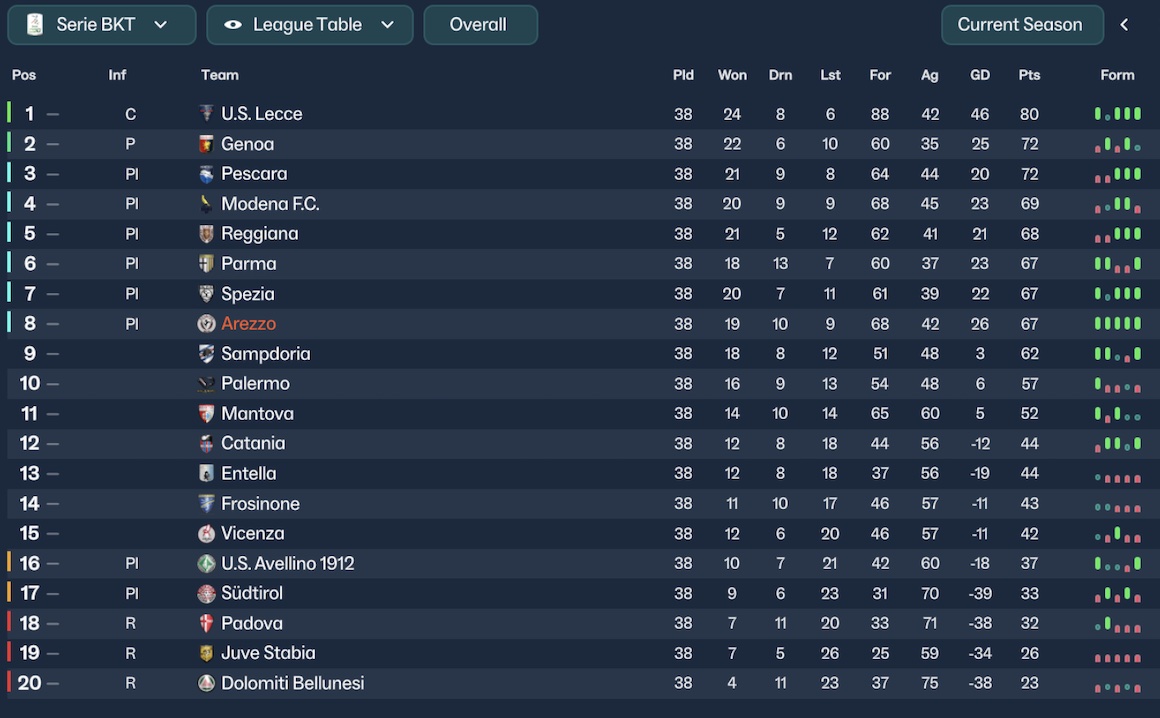Open the Modena F.C. team page
The width and height of the screenshot is (1160, 718).
[x=270, y=204]
